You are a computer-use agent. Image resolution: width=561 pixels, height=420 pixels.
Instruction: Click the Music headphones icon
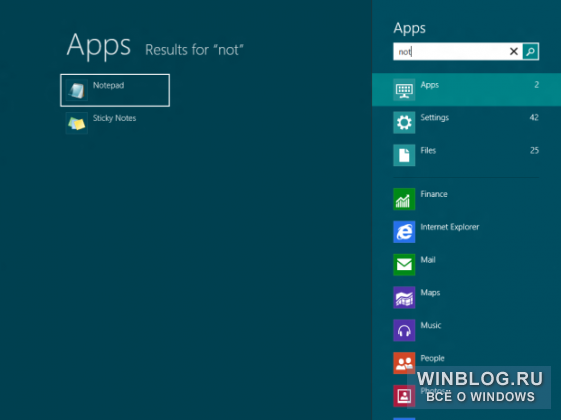[404, 330]
